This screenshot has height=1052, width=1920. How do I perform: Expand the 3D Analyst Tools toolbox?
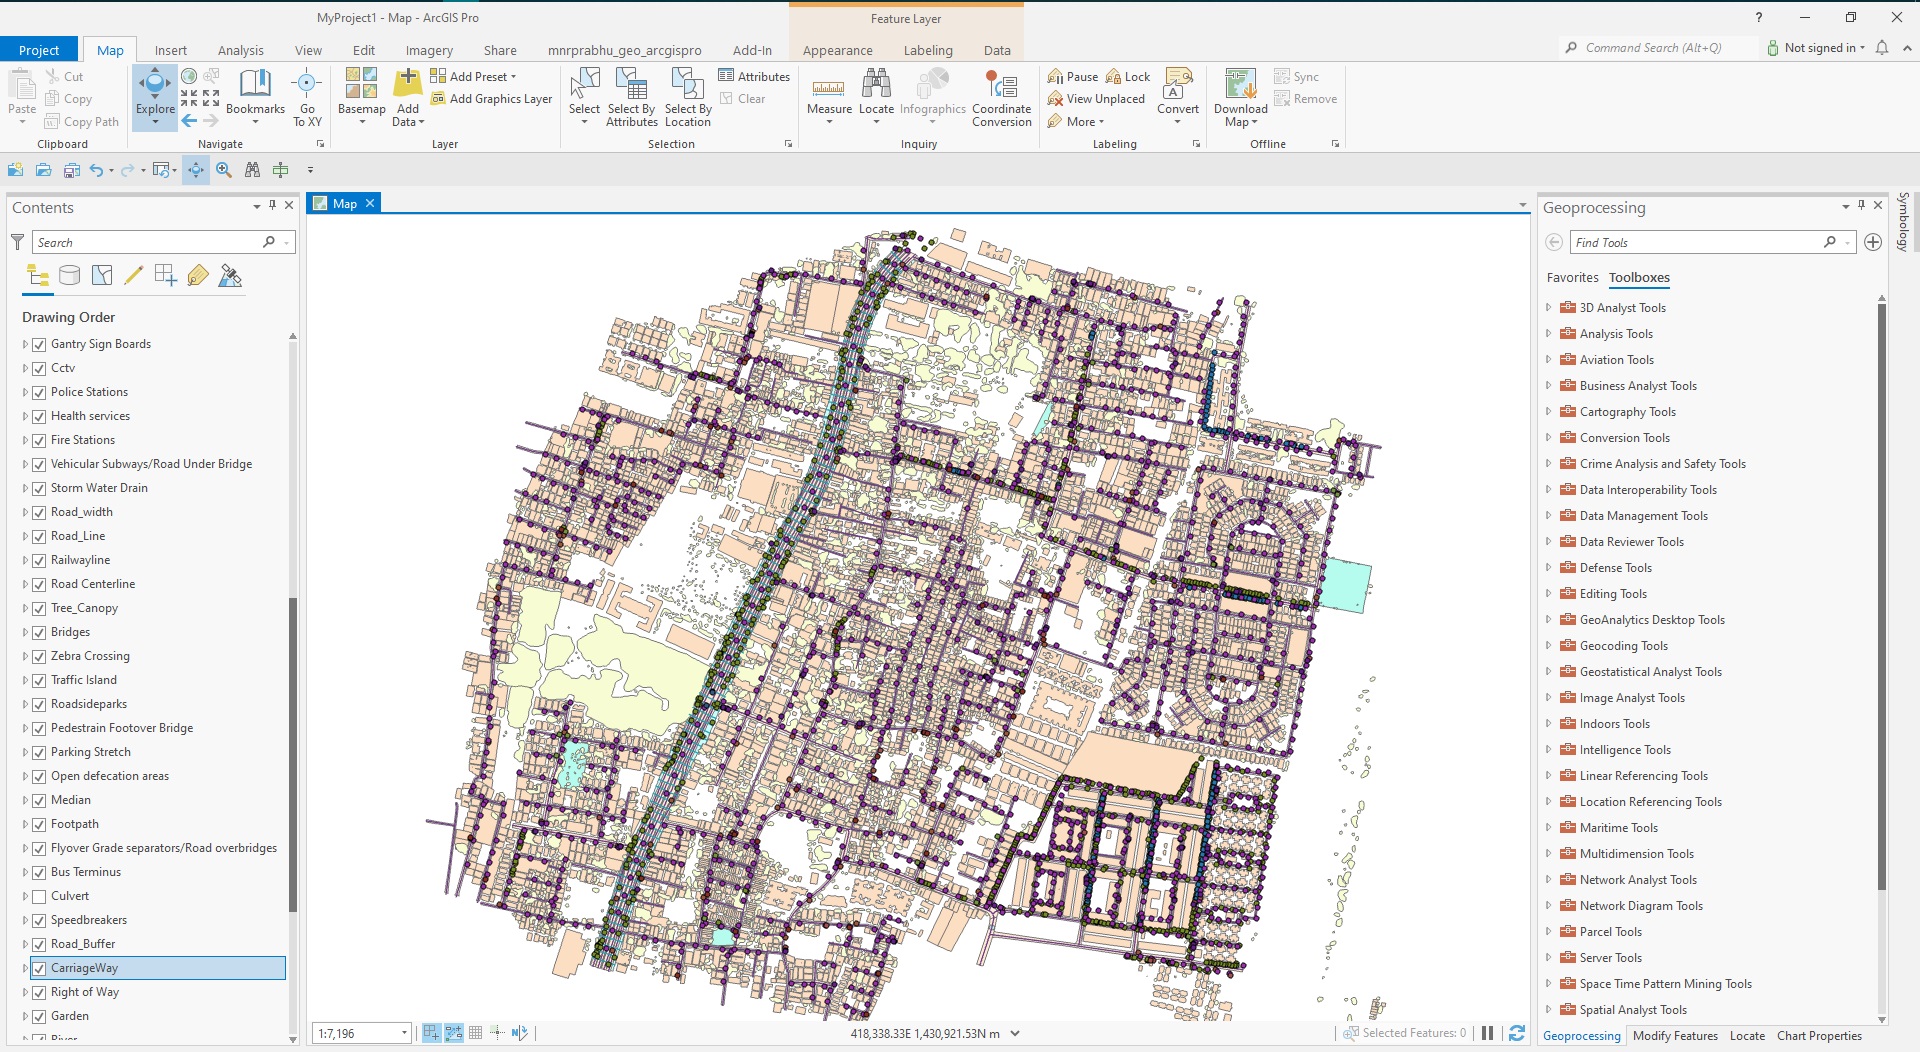pos(1549,308)
